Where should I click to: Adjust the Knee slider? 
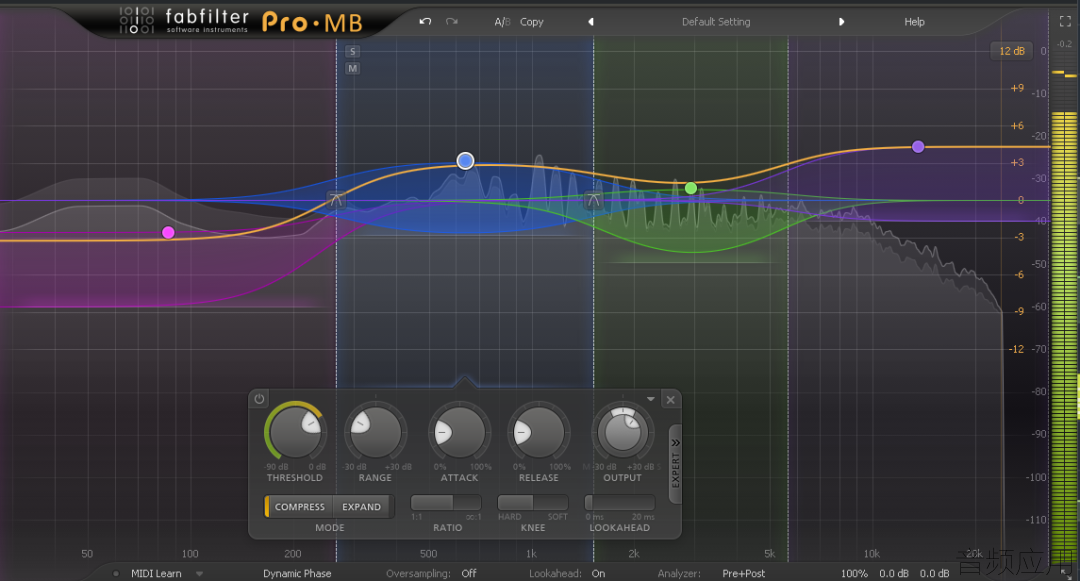[532, 503]
